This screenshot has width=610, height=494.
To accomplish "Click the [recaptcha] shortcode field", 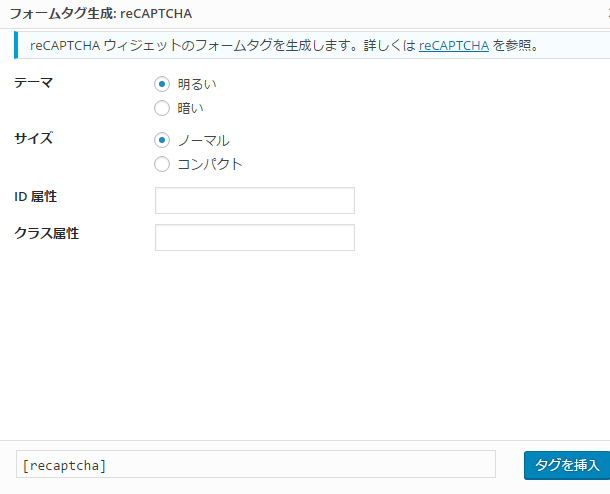I will [256, 465].
